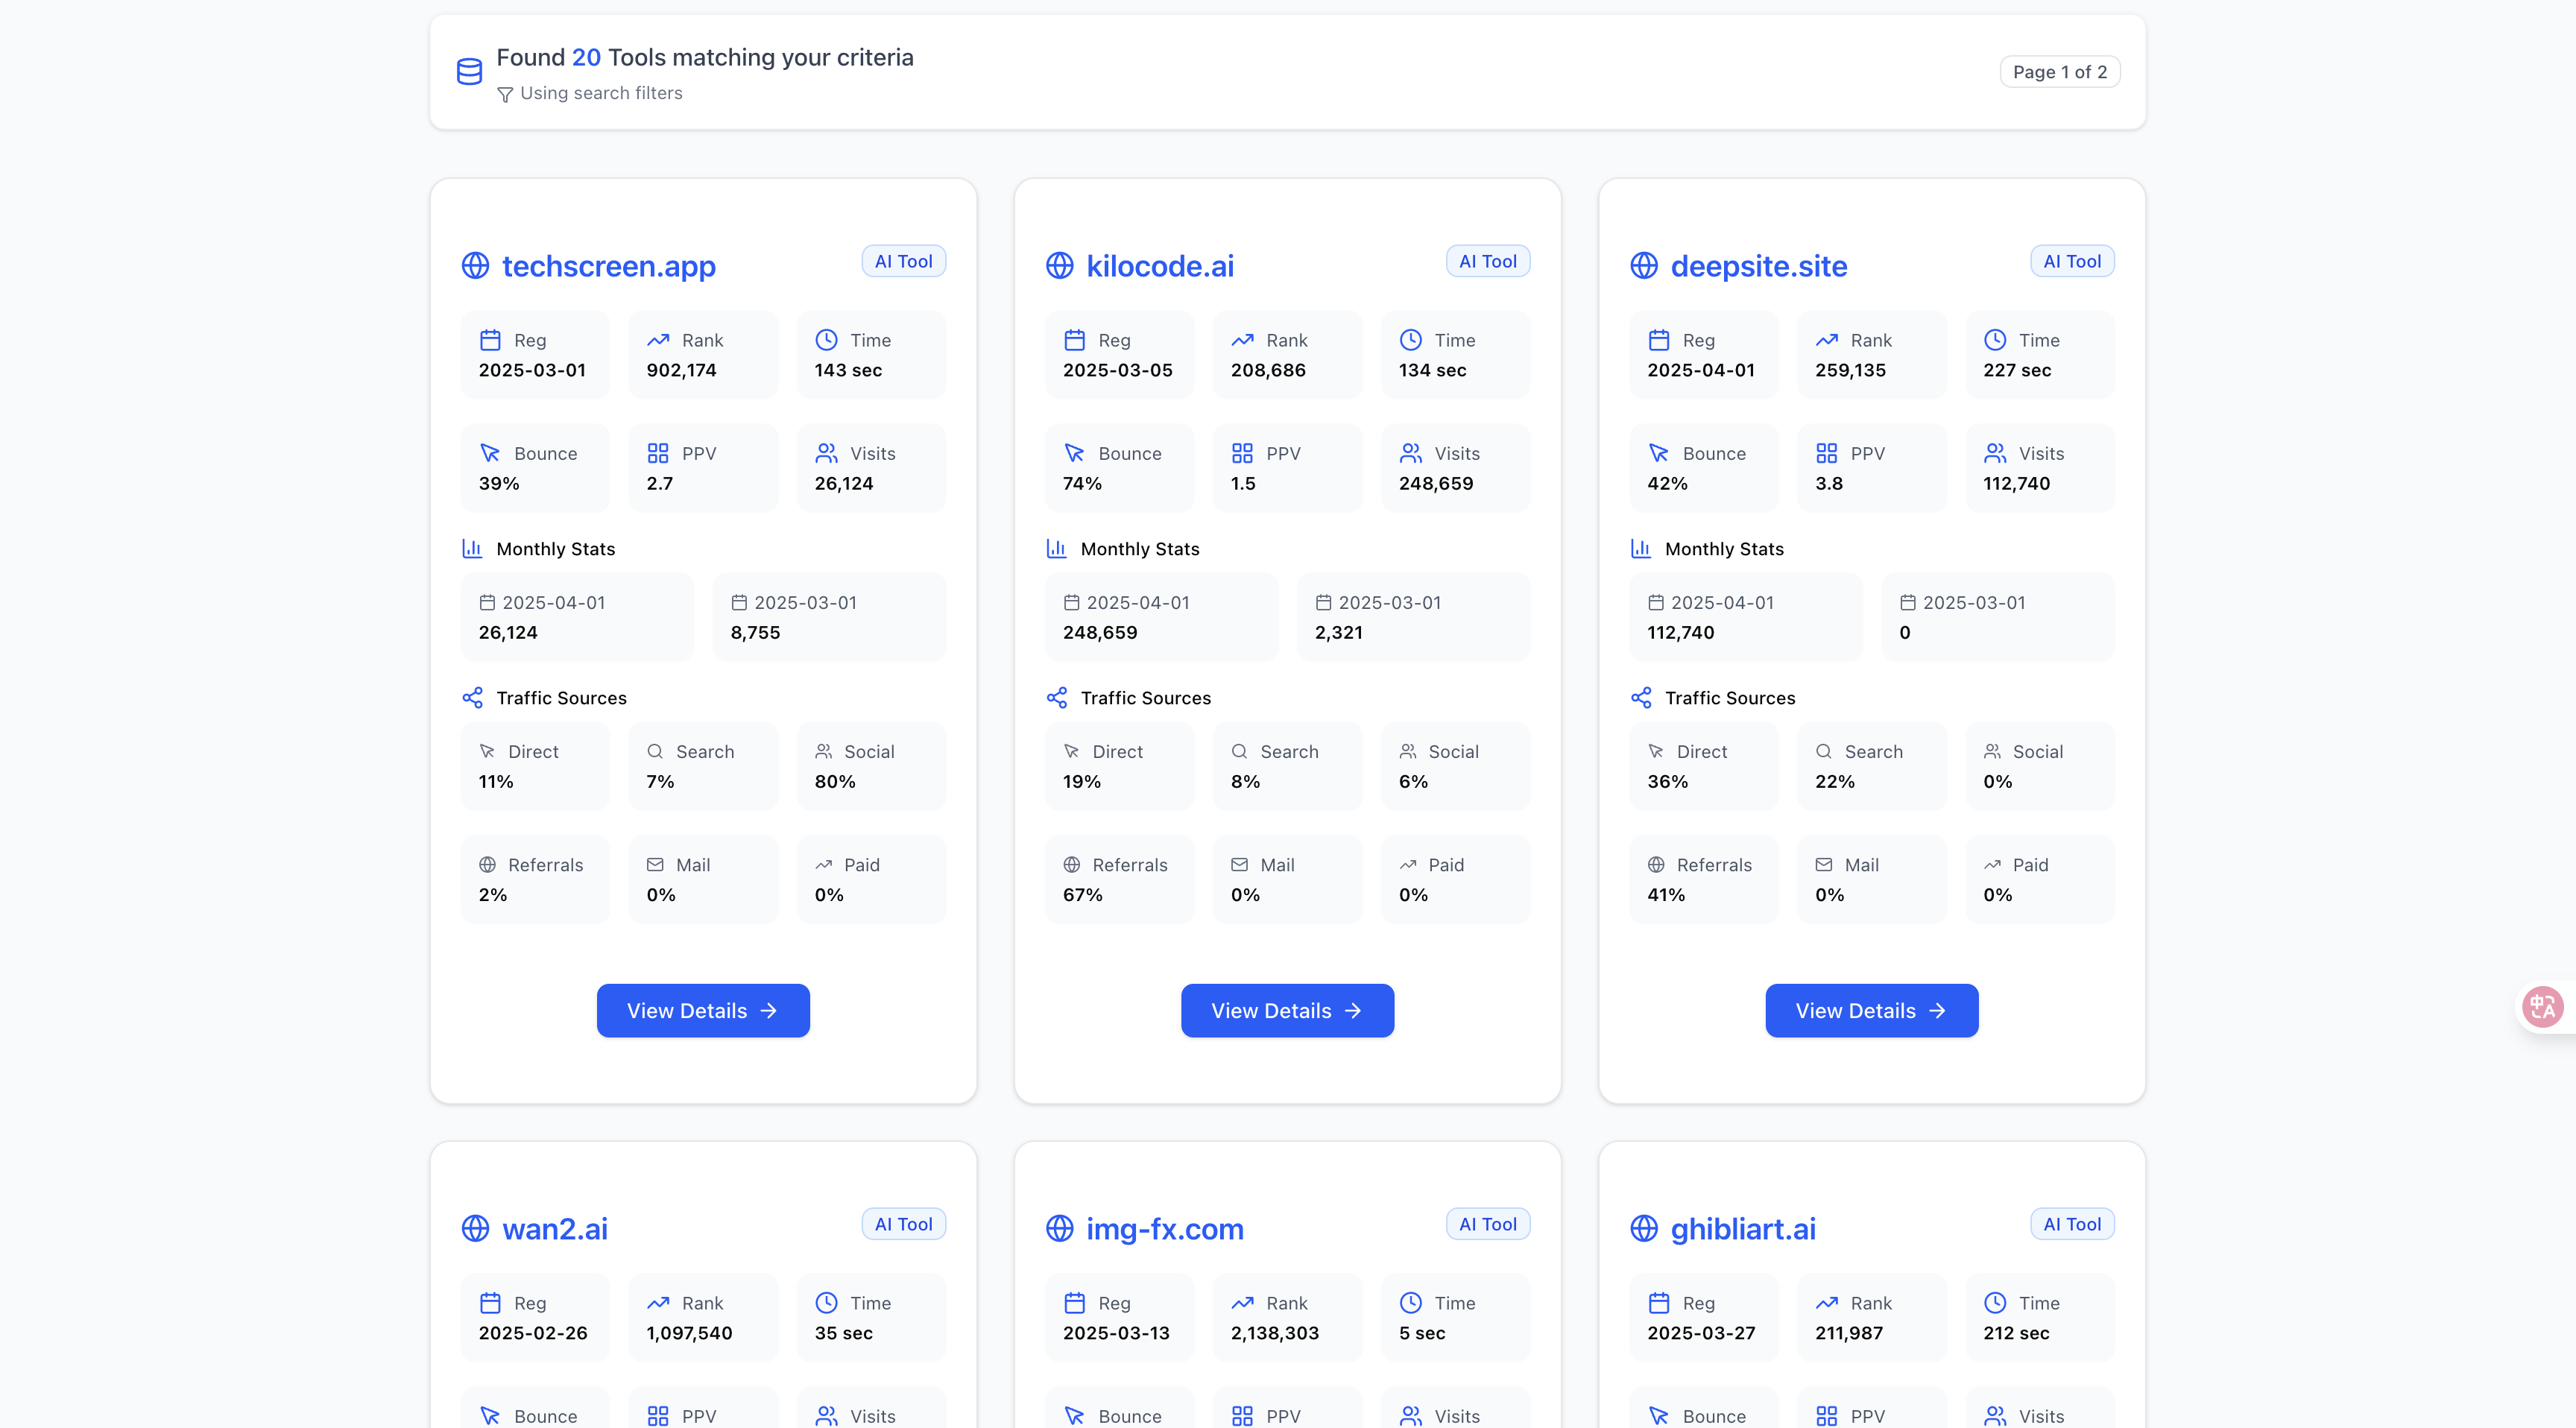Click the pink translate floating icon
Image resolution: width=2576 pixels, height=1428 pixels.
[x=2542, y=1006]
